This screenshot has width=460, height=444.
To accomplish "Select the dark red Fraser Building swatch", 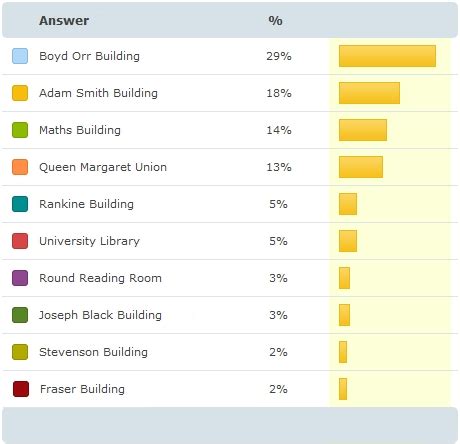I will (21, 389).
